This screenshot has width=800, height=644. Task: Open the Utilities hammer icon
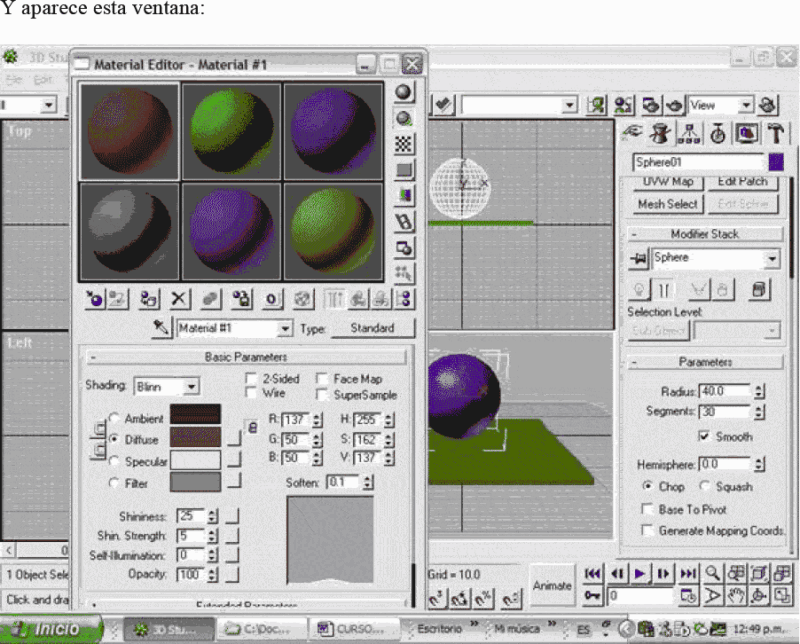tap(776, 134)
